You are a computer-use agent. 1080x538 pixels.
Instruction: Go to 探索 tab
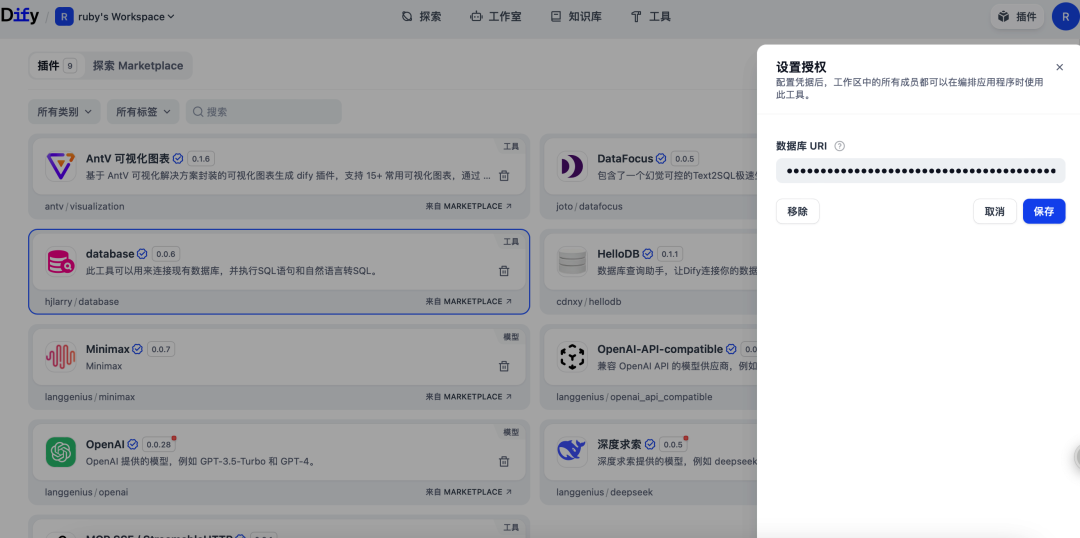tap(421, 17)
